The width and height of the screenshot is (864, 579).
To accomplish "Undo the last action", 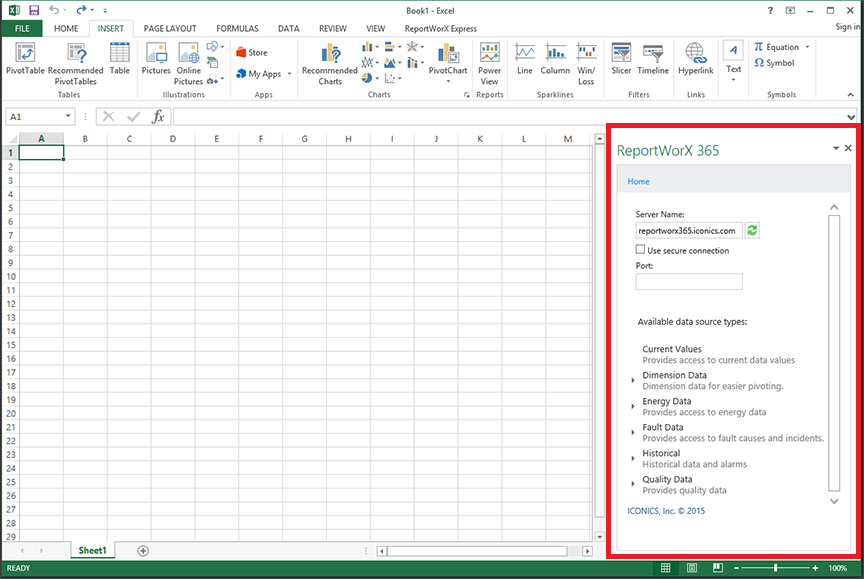I will (x=54, y=10).
